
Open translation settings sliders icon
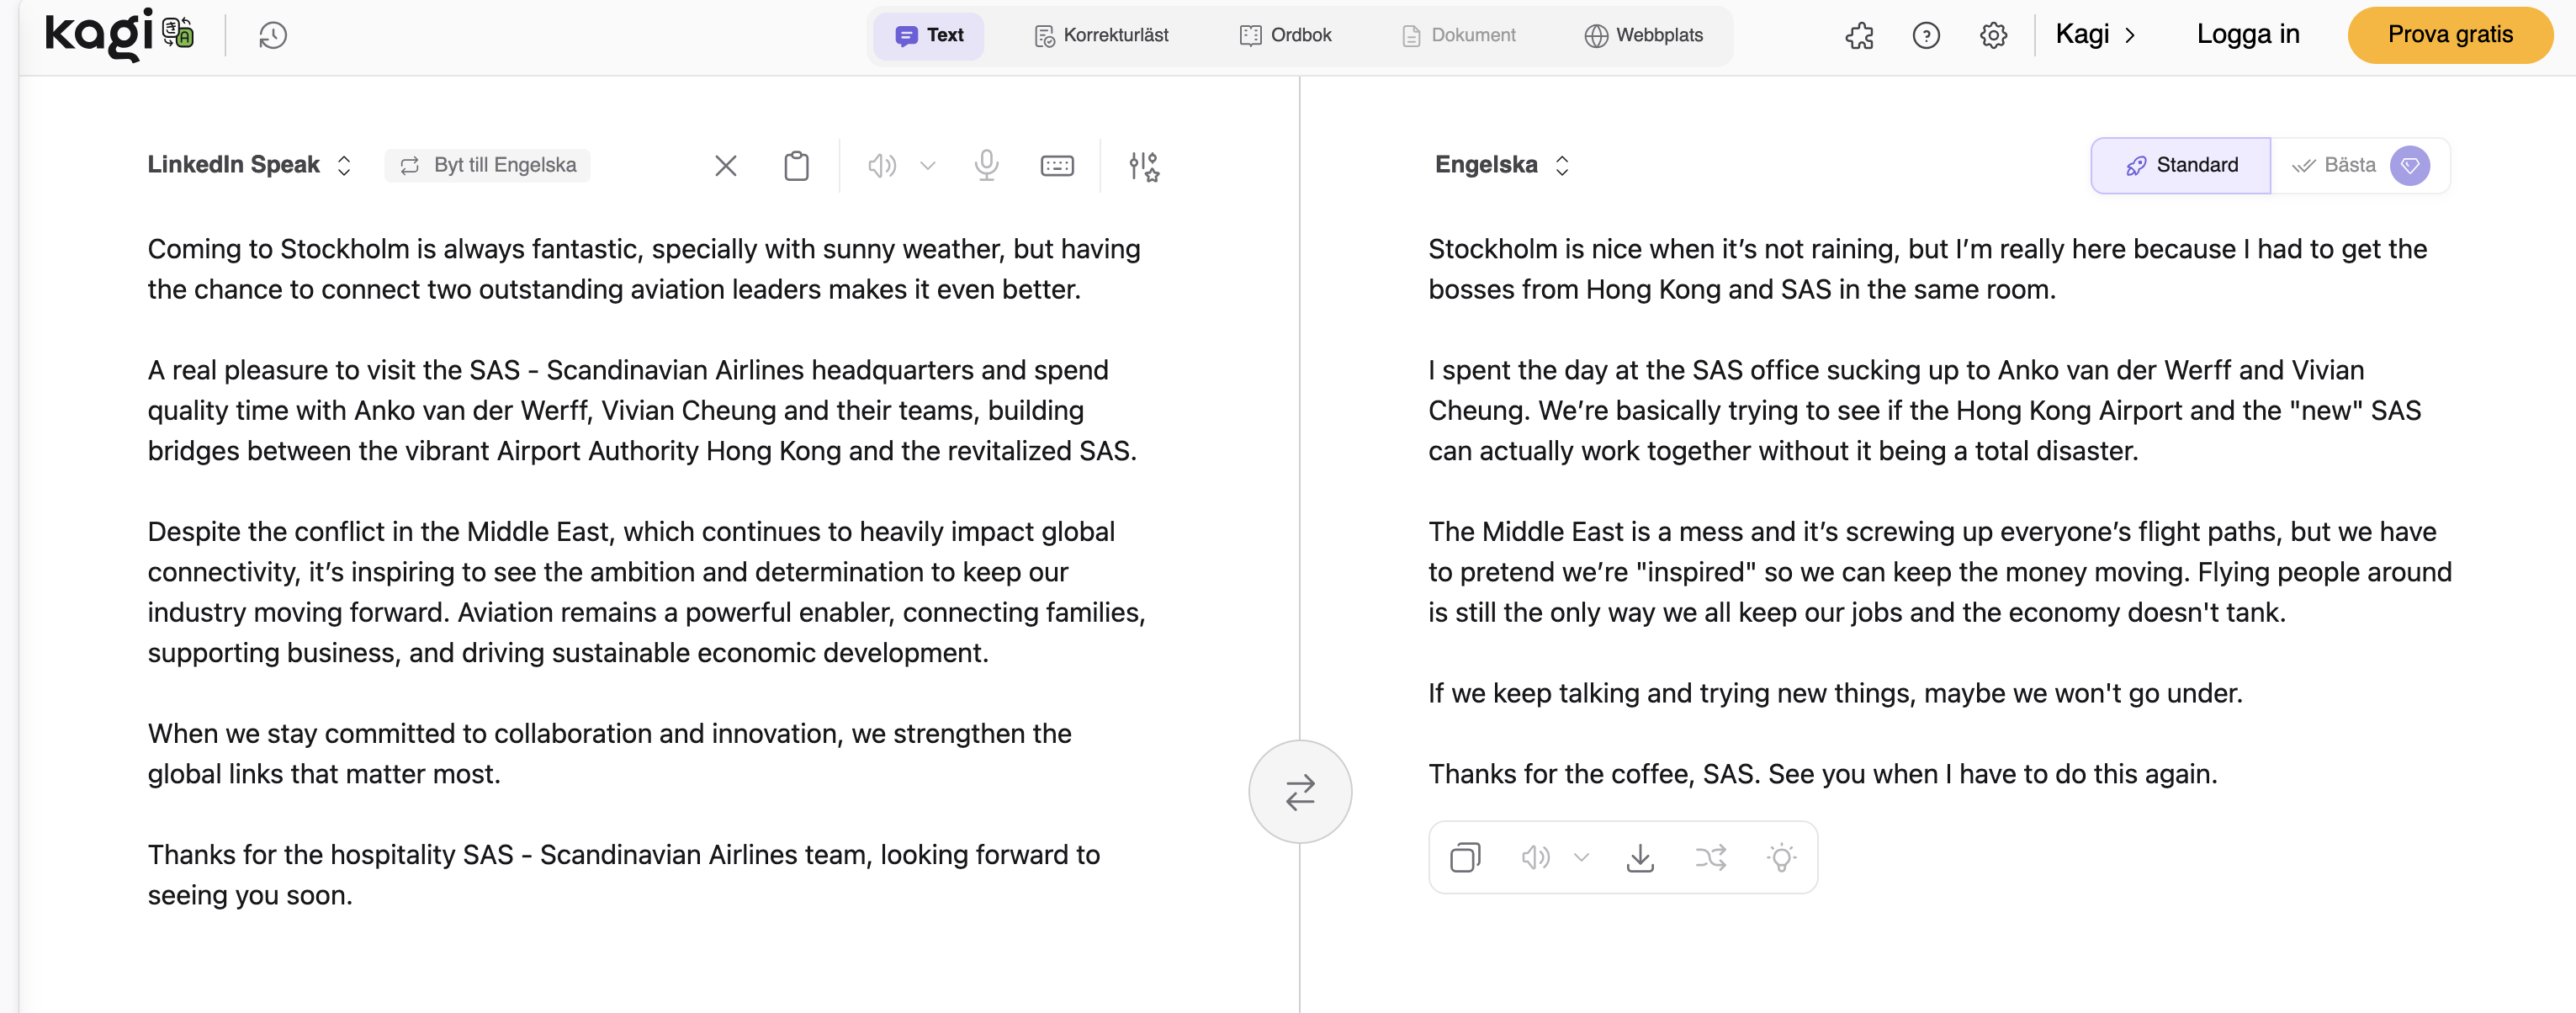[1143, 166]
